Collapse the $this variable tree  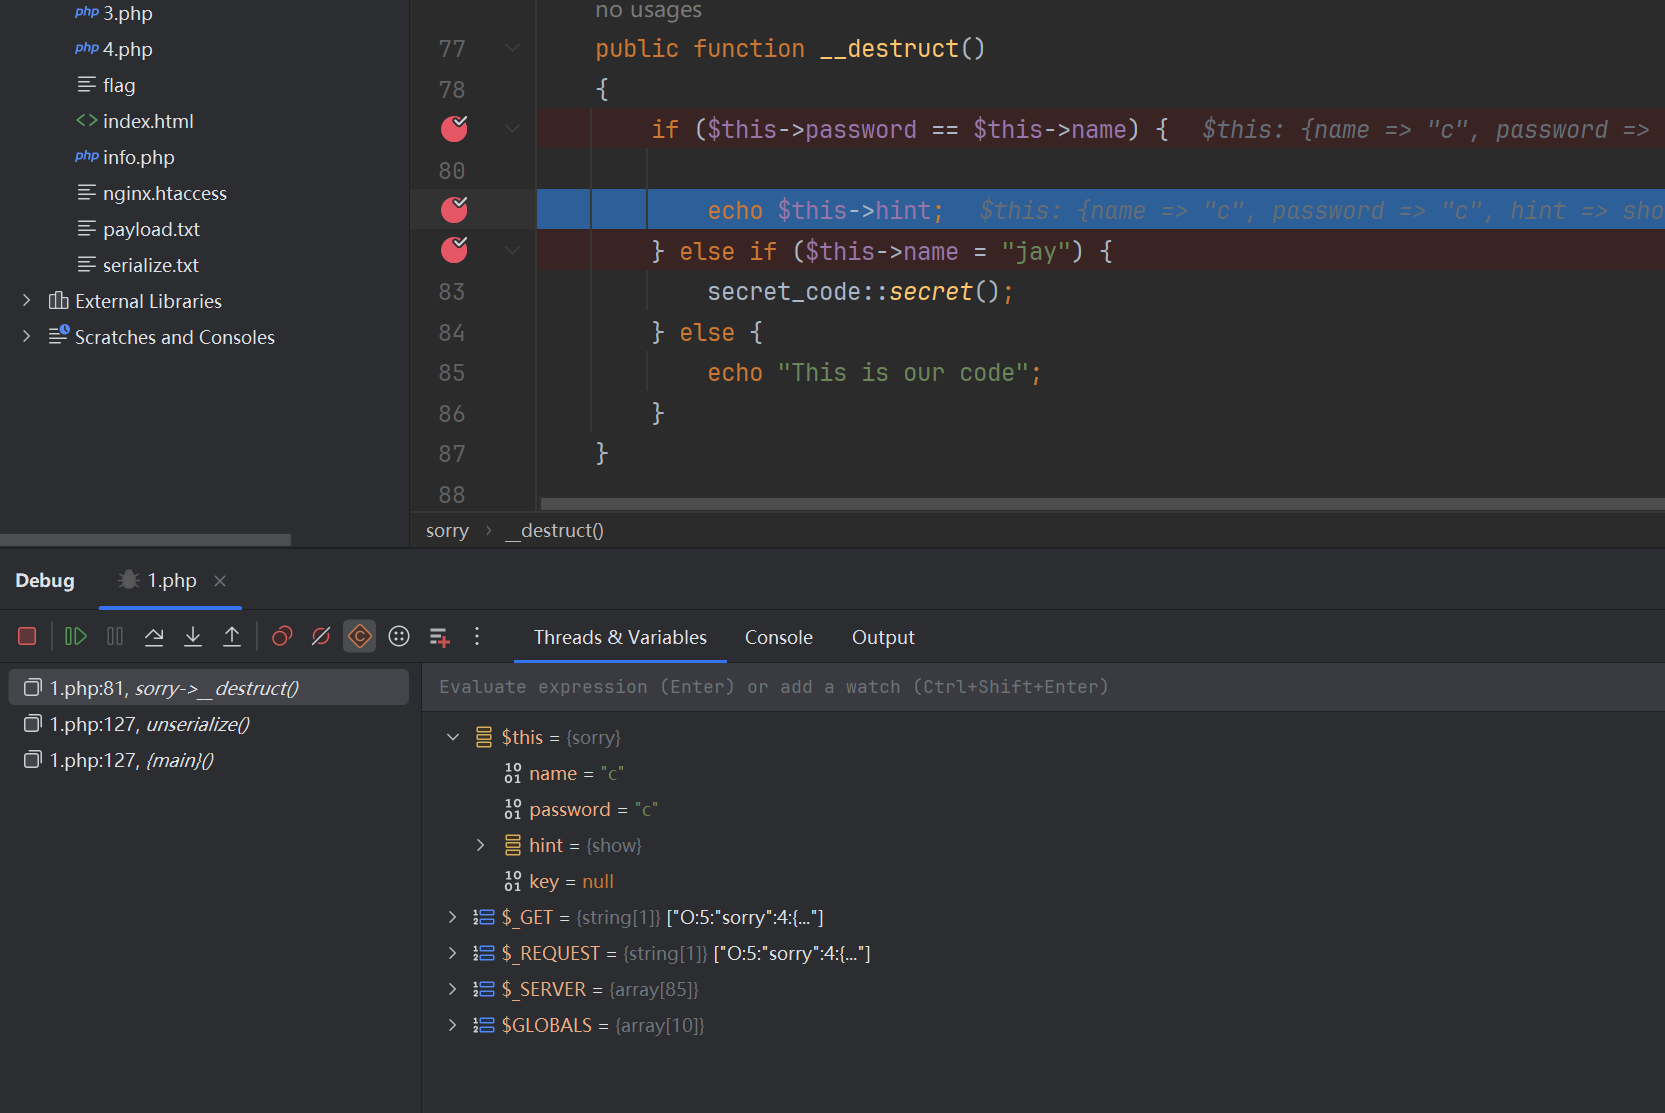(x=453, y=738)
